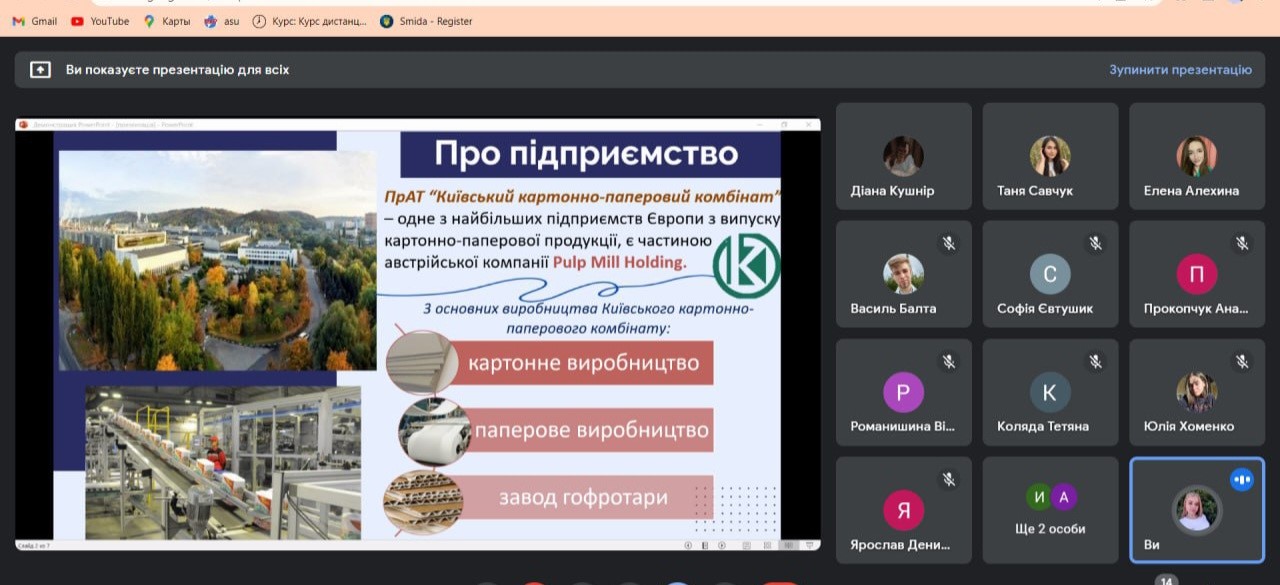Click muted microphone icon on Василь Балта tile
This screenshot has width=1280, height=585.
pyautogui.click(x=948, y=243)
